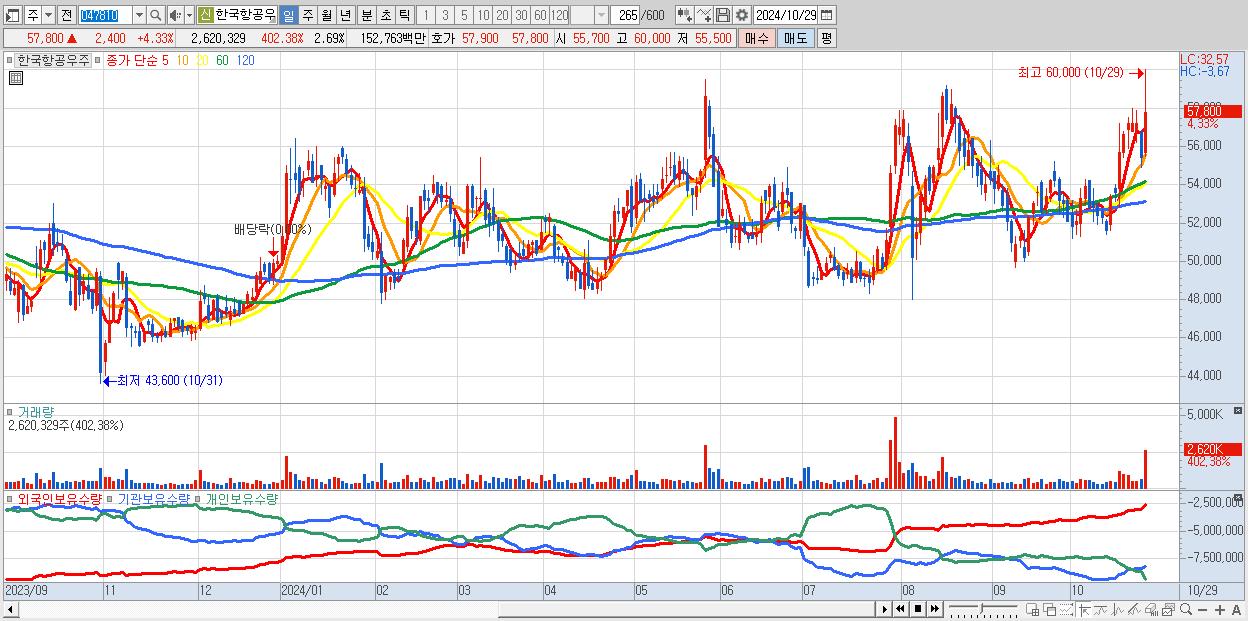Click the dotted chart range icon at bottom

[1067, 610]
